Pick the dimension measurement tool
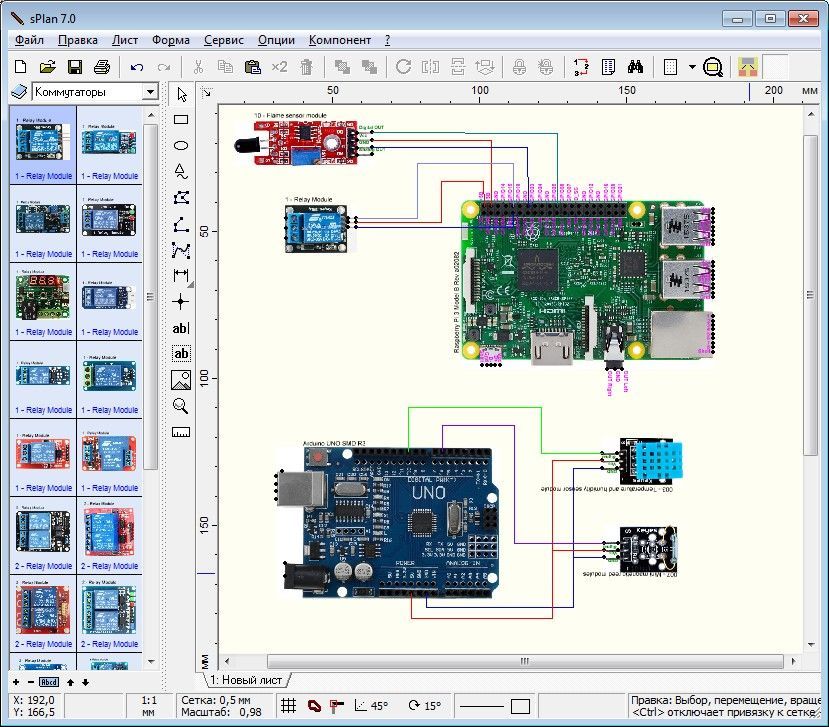 click(x=181, y=275)
